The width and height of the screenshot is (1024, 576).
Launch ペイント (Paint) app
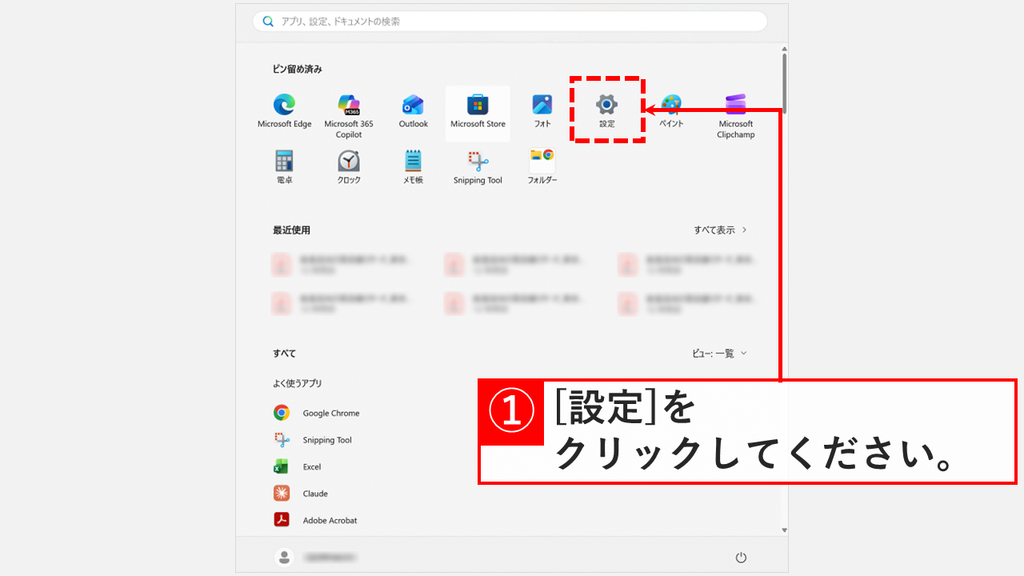pos(671,111)
